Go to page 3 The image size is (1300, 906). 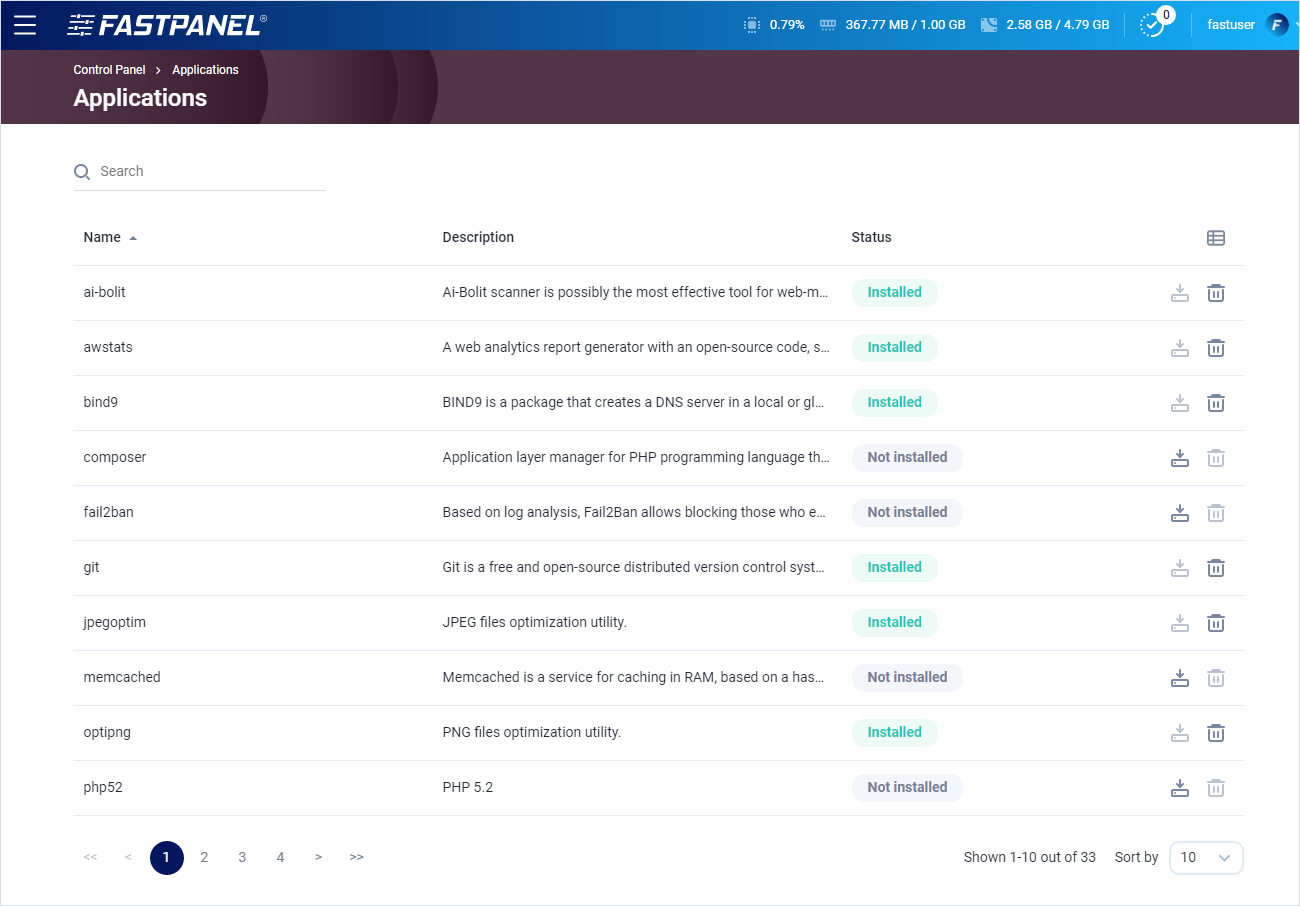pos(242,857)
